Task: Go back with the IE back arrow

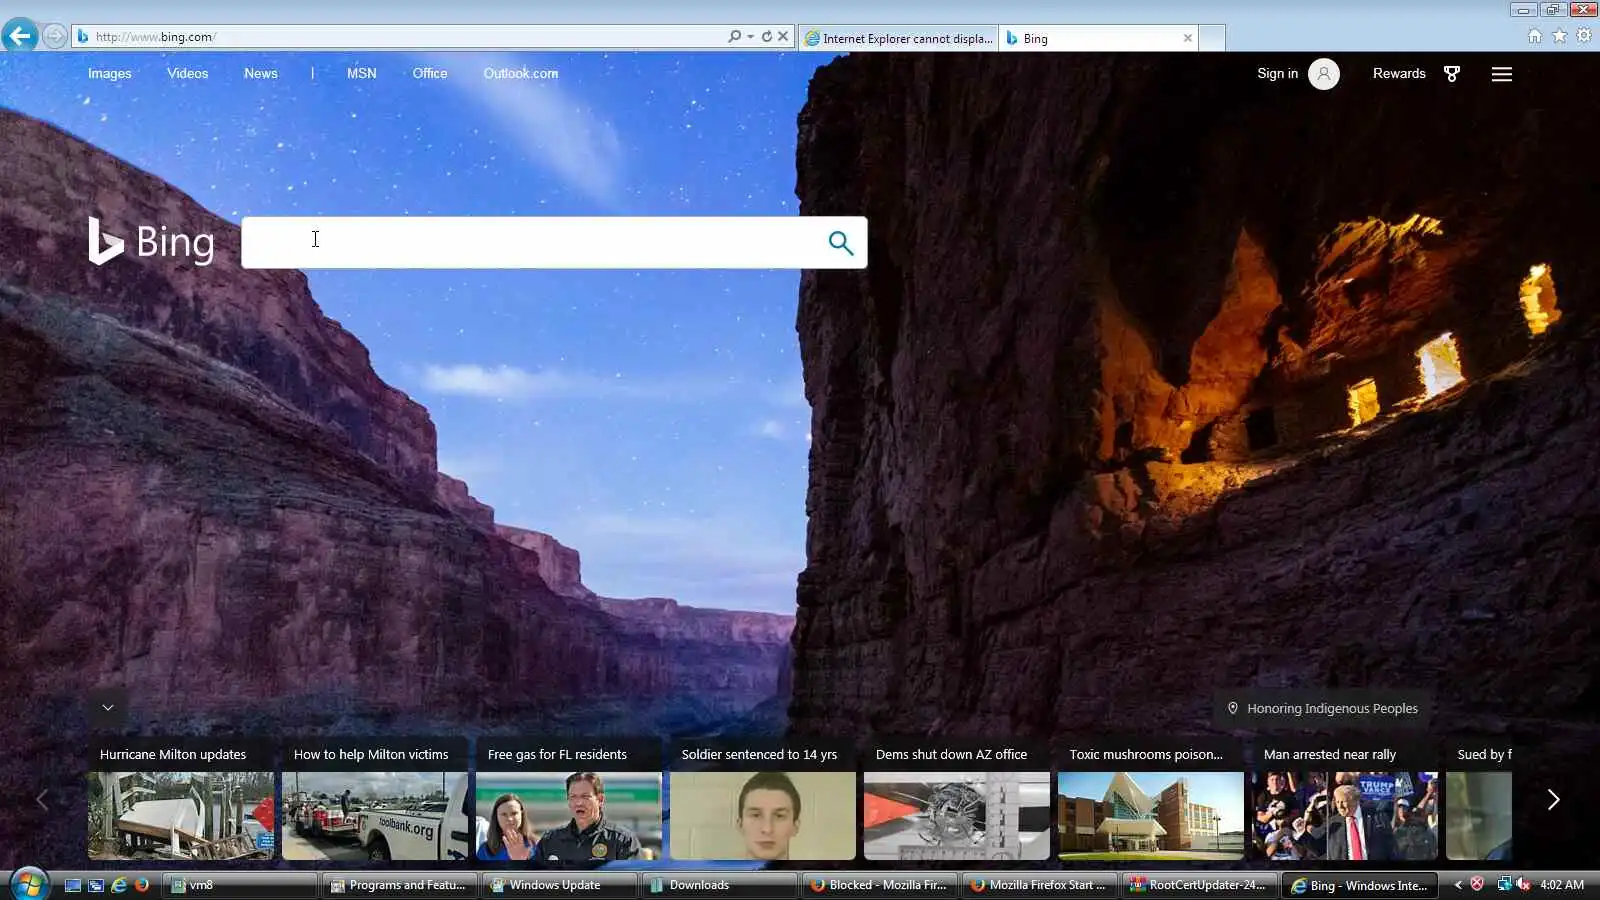Action: (20, 37)
